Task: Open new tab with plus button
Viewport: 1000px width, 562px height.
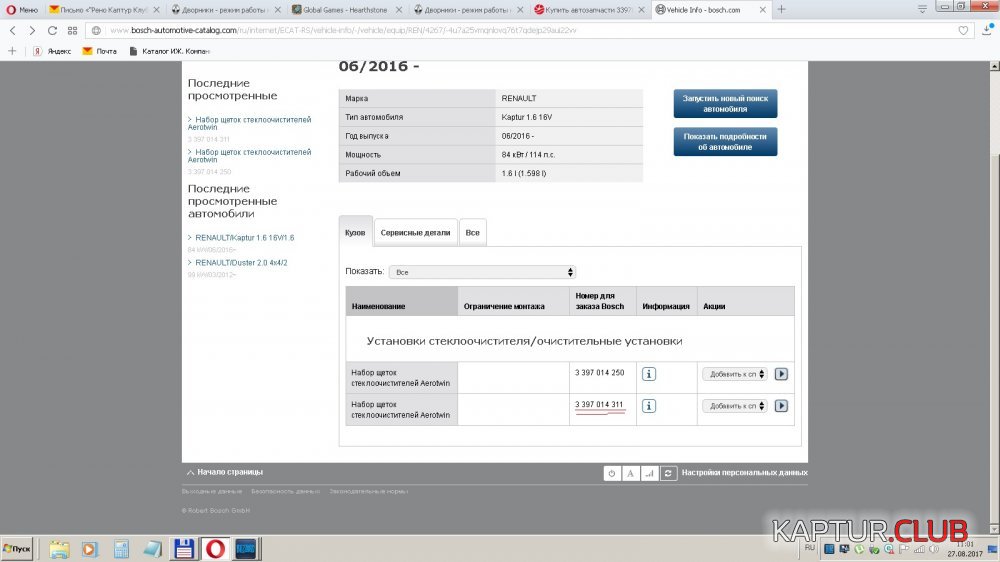Action: click(x=781, y=10)
